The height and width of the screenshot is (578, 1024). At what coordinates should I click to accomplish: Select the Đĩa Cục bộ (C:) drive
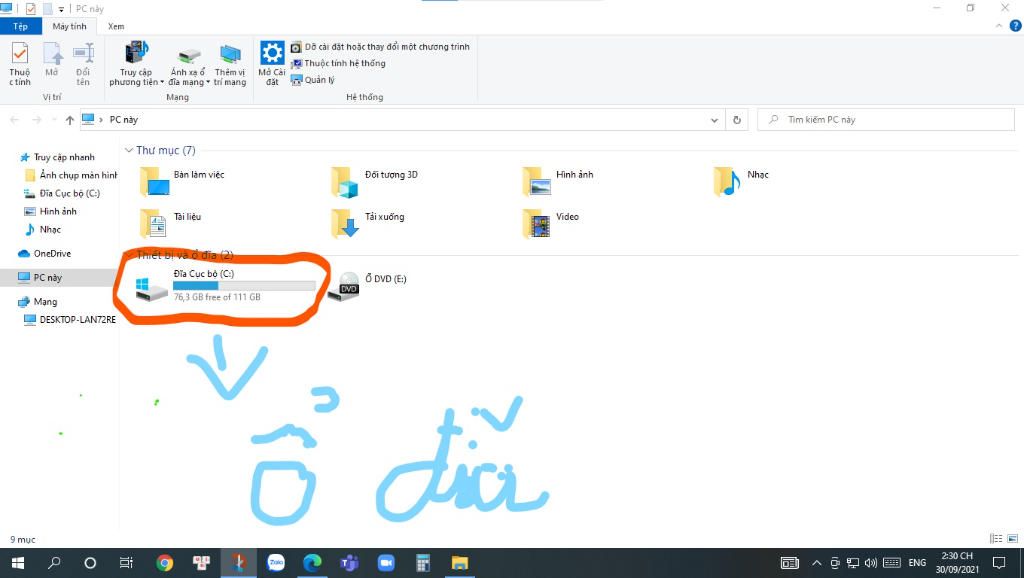coord(225,286)
